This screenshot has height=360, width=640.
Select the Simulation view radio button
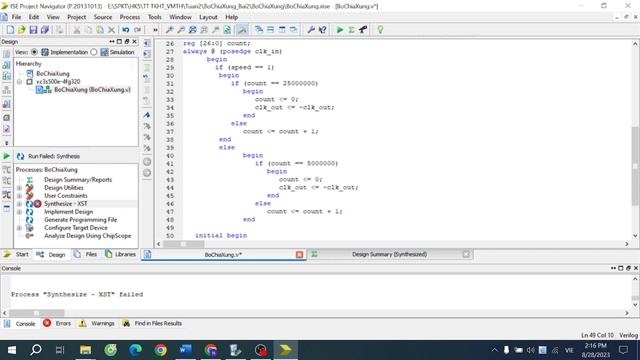coord(94,52)
